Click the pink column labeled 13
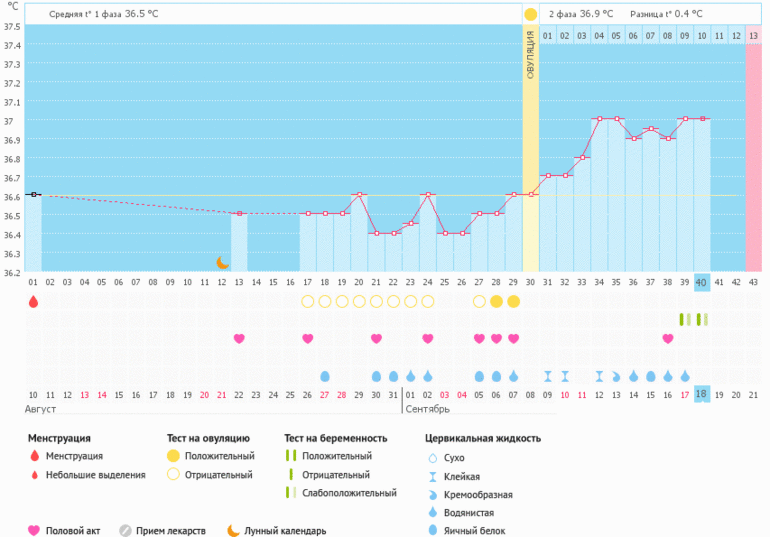This screenshot has height=537, width=770. coord(753,36)
